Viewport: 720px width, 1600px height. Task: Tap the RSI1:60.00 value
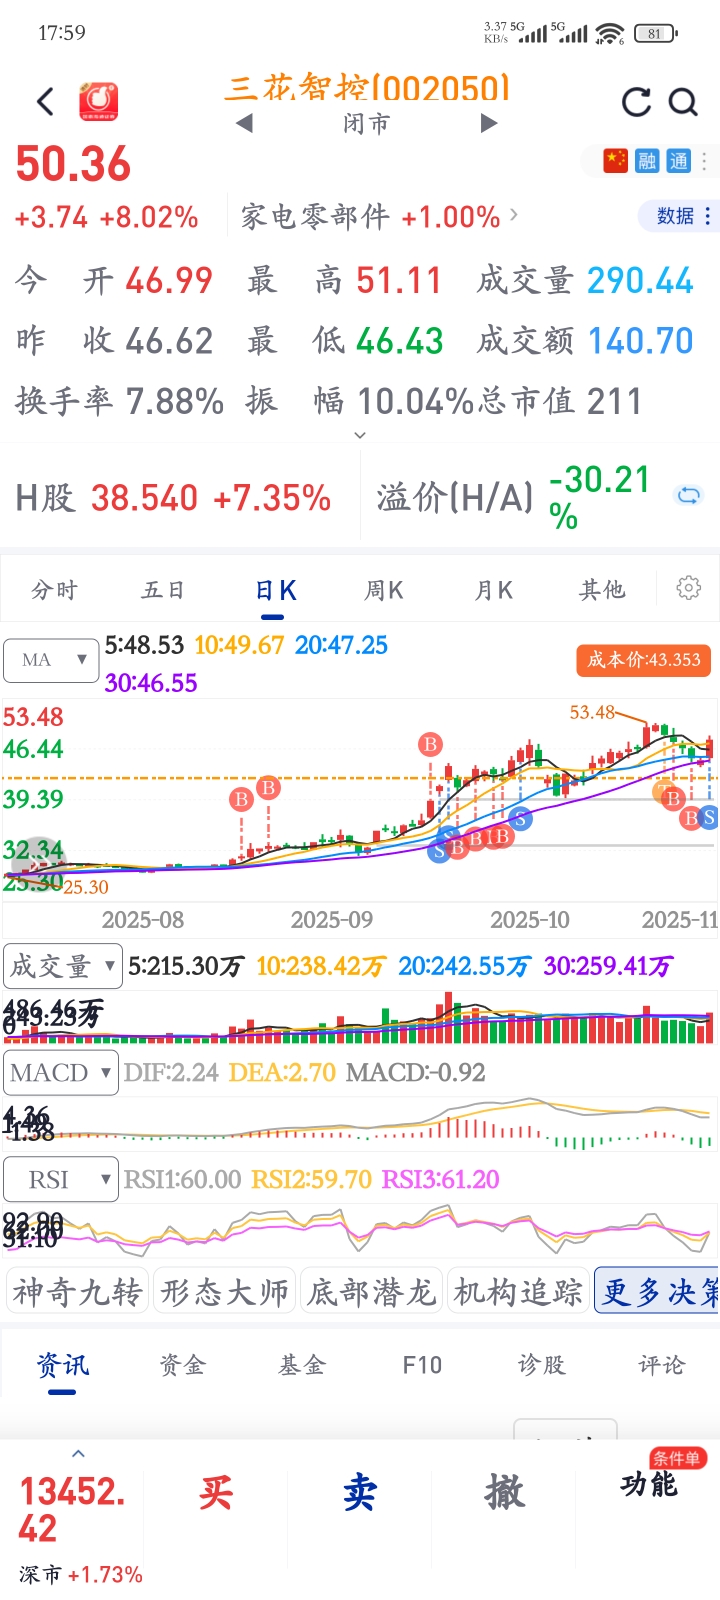(183, 1180)
